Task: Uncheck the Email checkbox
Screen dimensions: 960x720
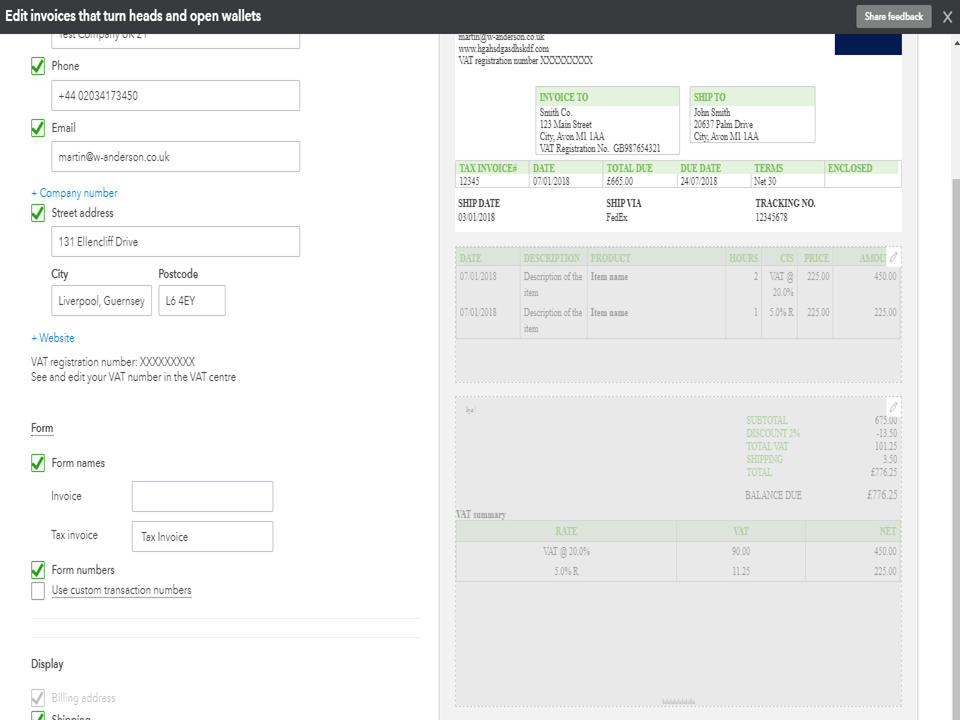Action: click(38, 128)
